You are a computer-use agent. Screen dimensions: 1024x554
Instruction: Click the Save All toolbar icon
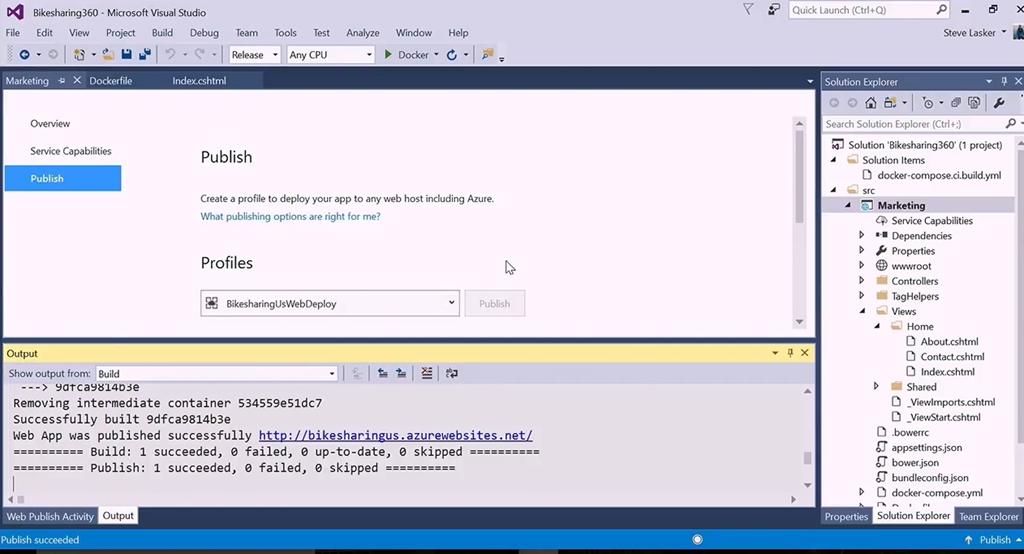(144, 55)
